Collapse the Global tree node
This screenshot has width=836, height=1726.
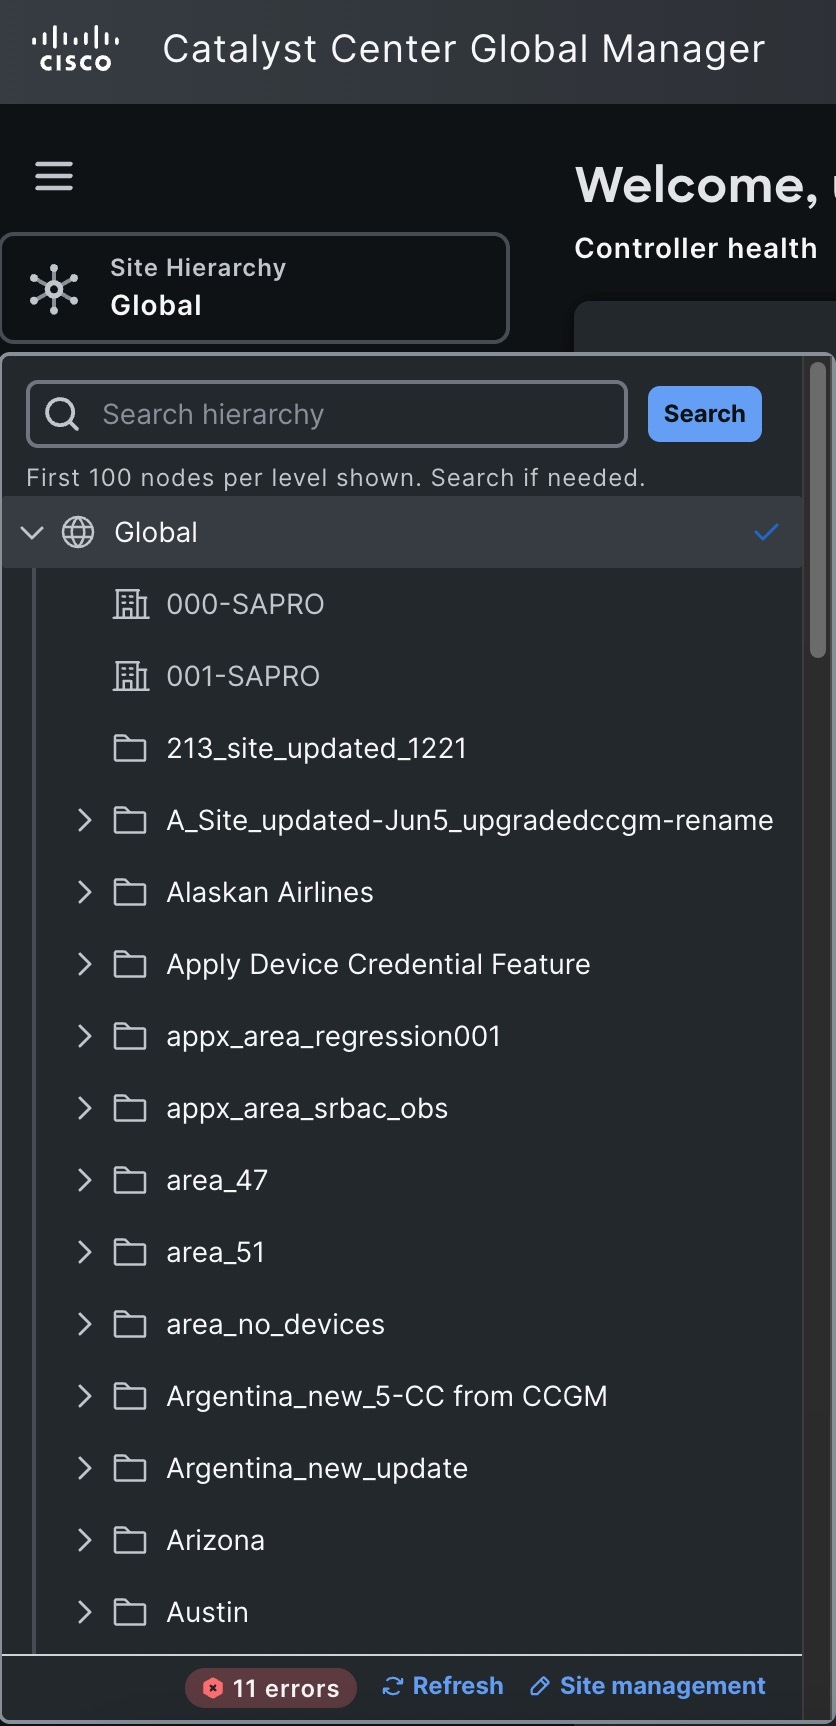pyautogui.click(x=32, y=532)
